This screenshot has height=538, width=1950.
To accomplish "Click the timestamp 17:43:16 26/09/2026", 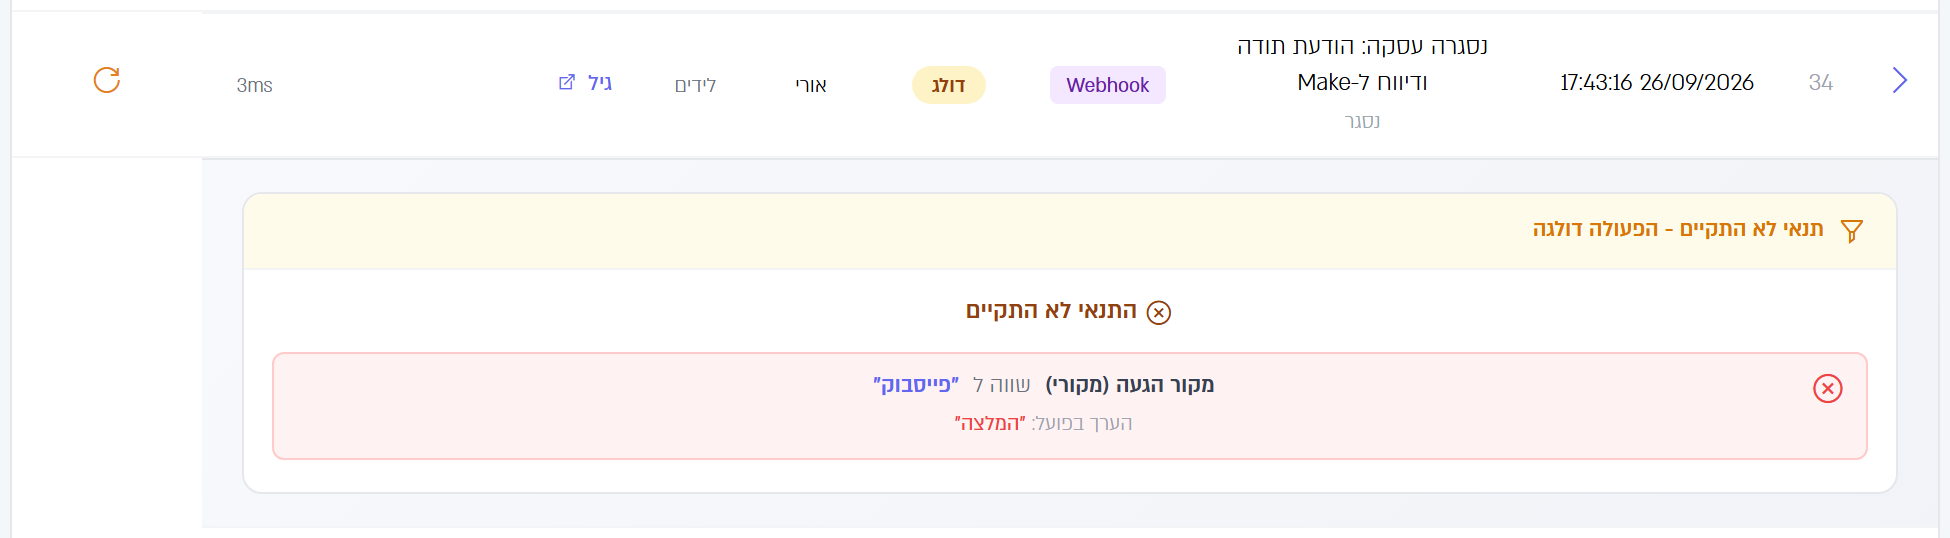I will (1657, 82).
